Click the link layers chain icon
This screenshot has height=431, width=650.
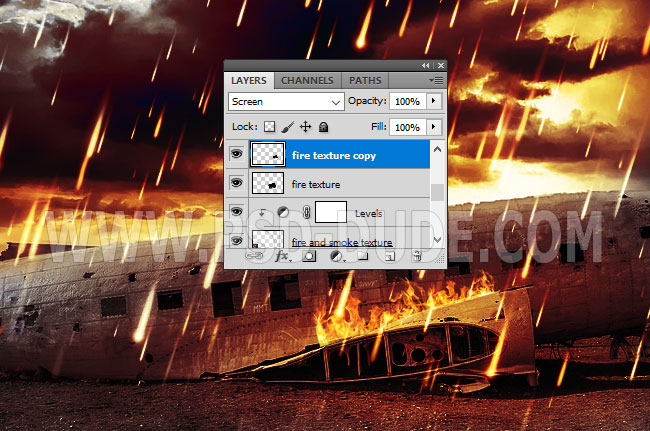pos(254,257)
